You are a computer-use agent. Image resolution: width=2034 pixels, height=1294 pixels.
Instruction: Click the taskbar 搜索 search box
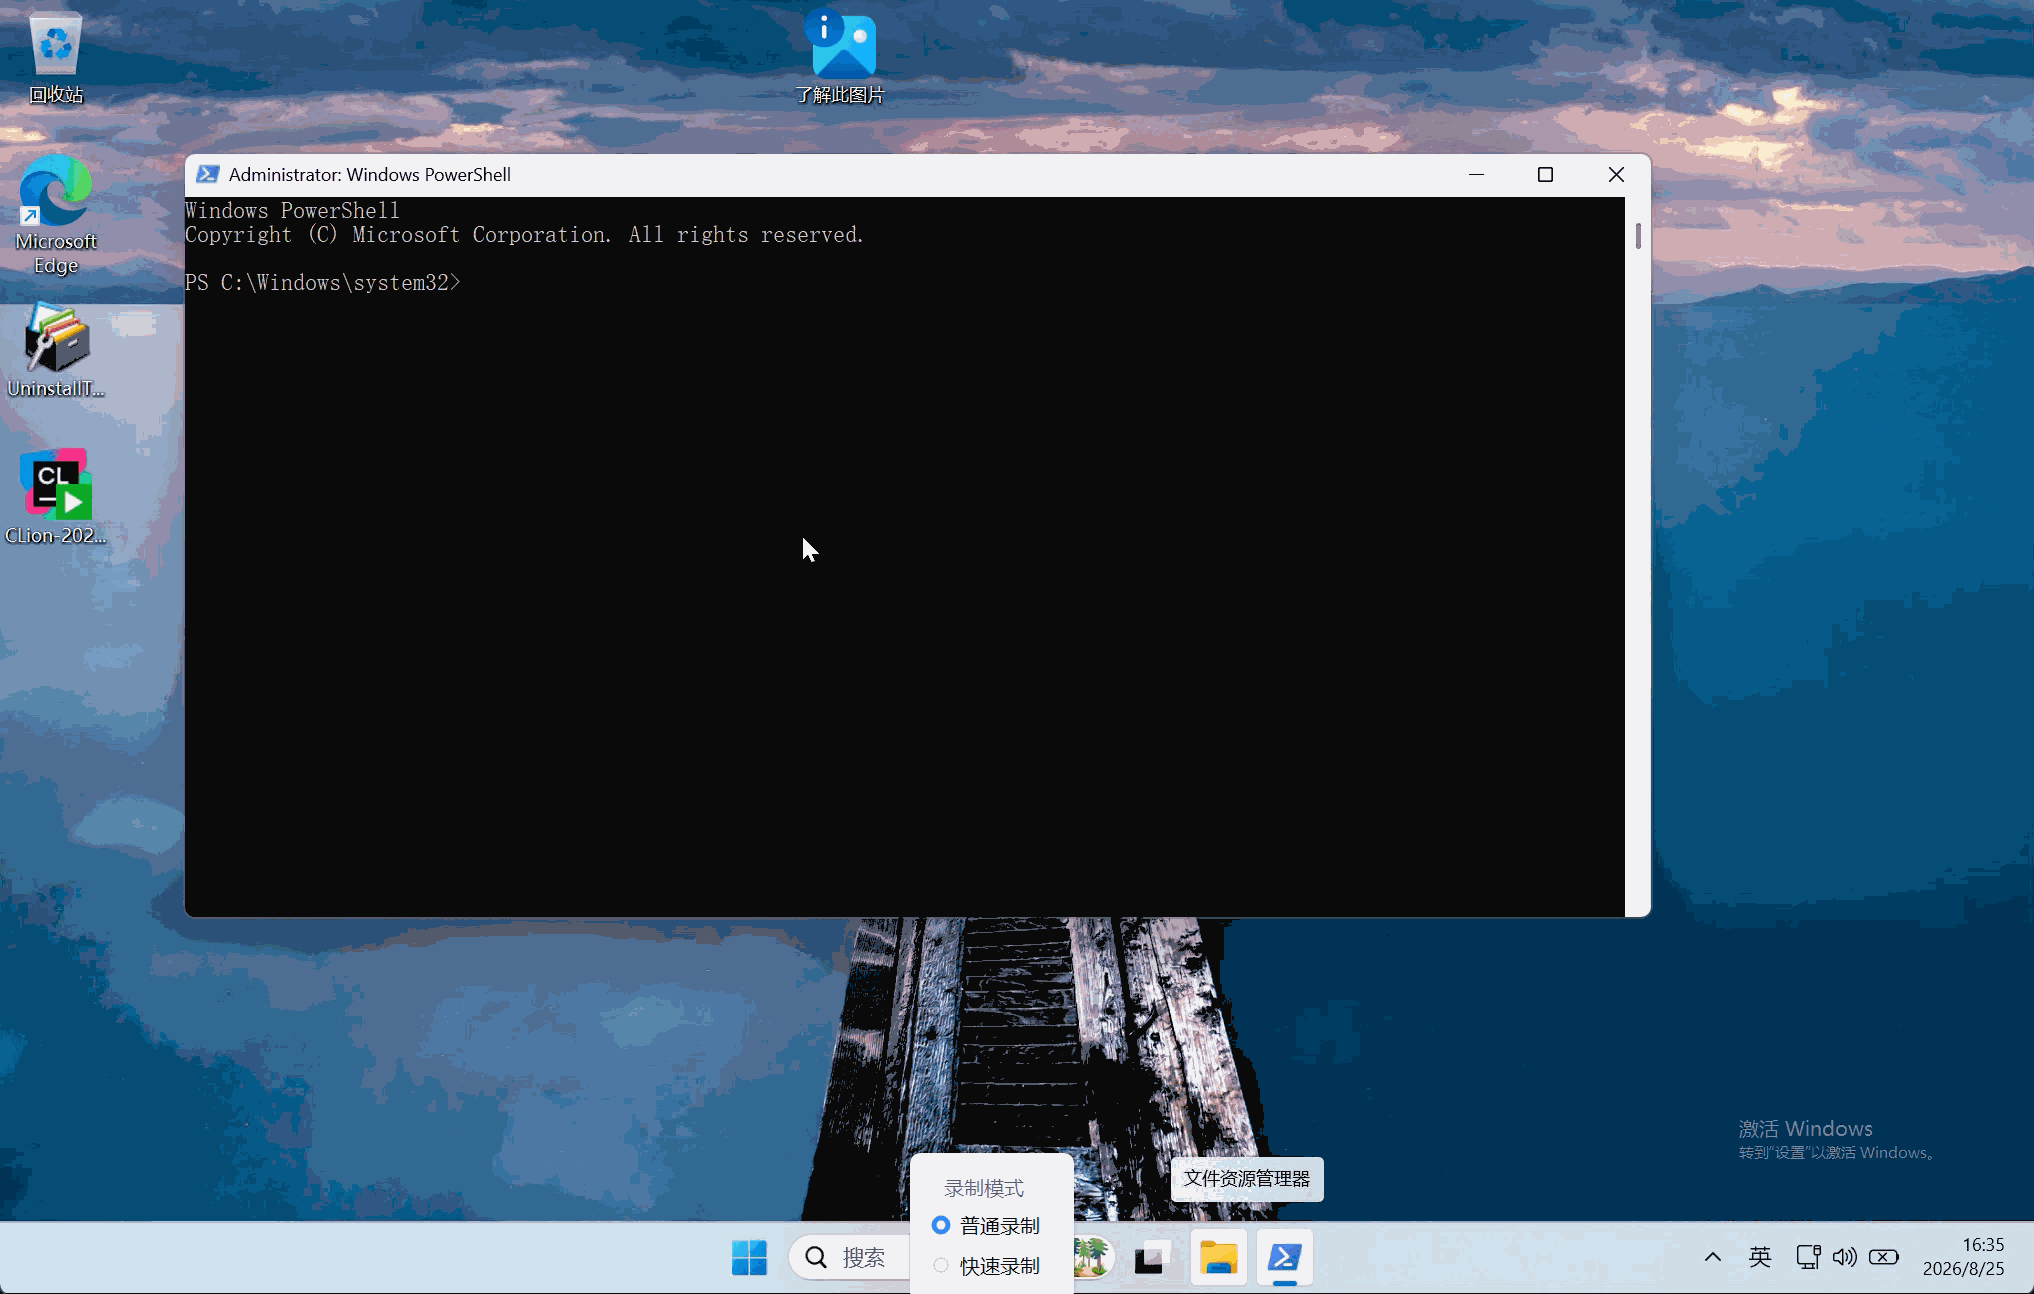[x=848, y=1257]
